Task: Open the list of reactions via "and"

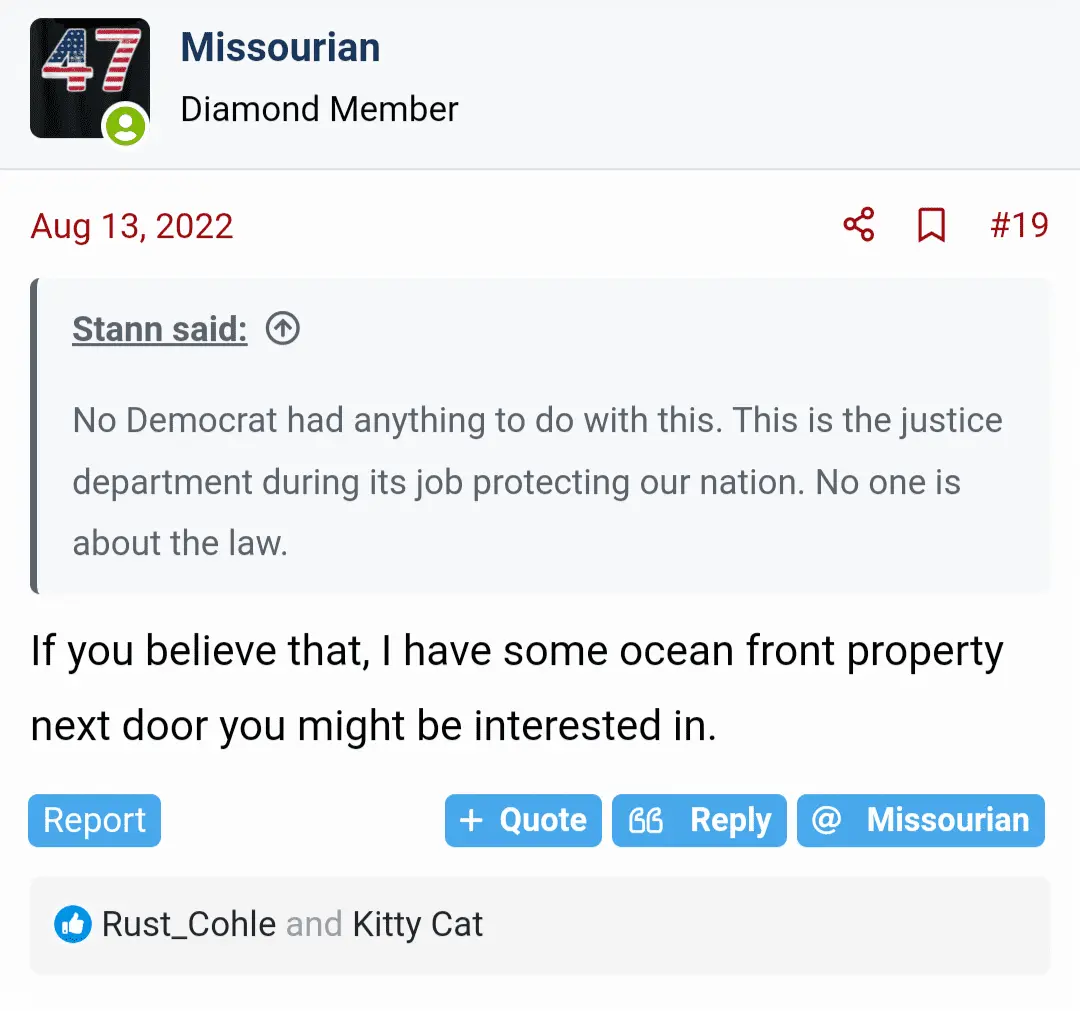Action: (x=314, y=925)
